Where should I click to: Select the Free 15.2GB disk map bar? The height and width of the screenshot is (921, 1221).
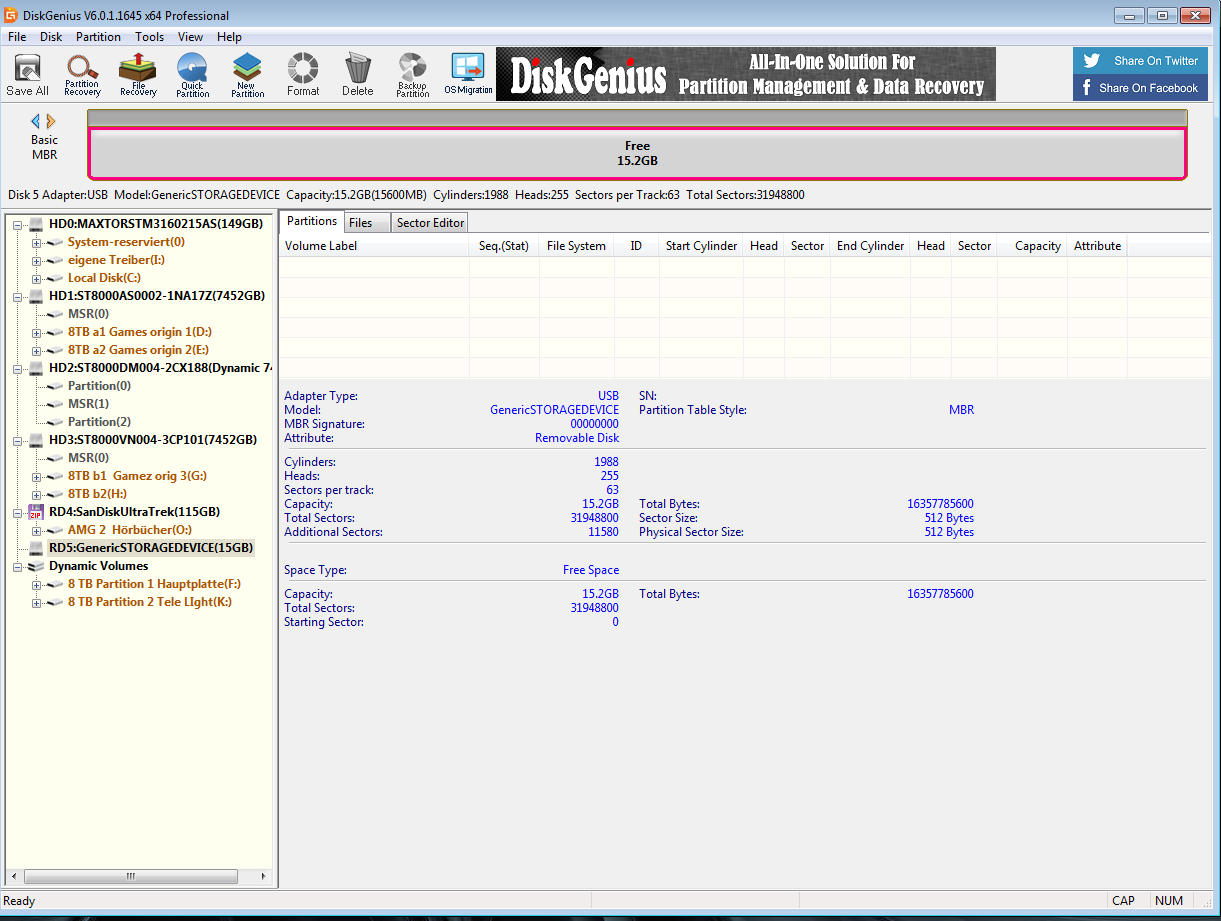click(x=637, y=153)
